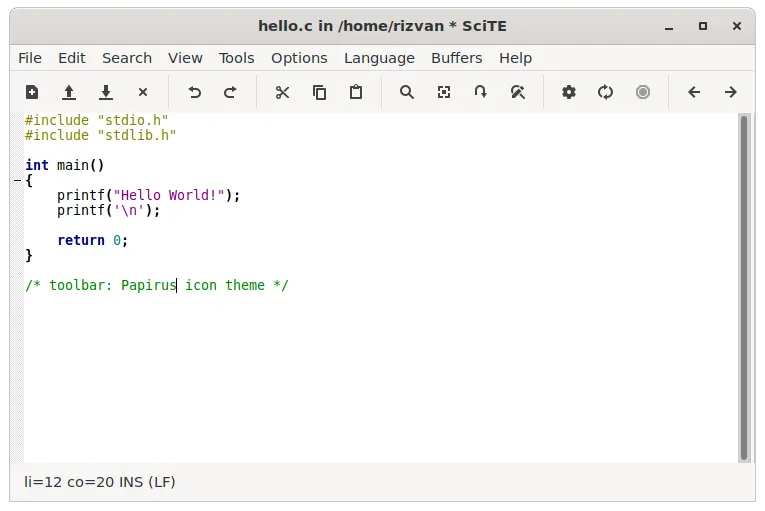Open the File menu
Image resolution: width=765 pixels, height=511 pixels.
(30, 58)
